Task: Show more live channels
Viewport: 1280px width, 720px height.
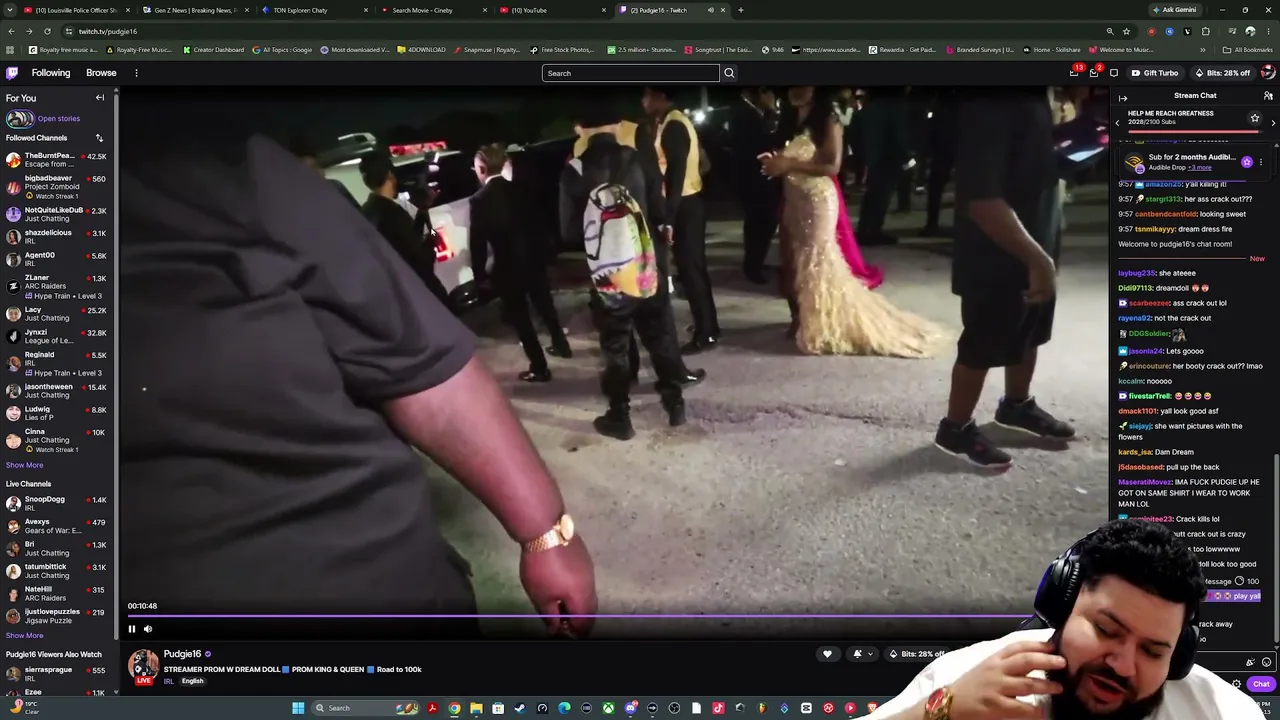Action: point(24,636)
